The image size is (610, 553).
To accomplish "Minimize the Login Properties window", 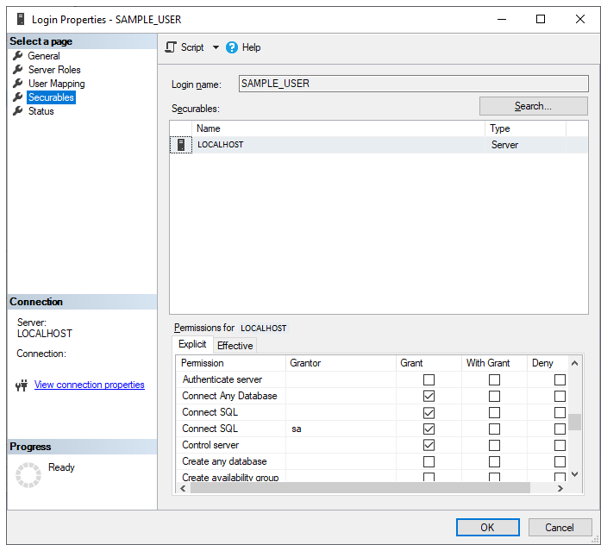I will coord(502,19).
